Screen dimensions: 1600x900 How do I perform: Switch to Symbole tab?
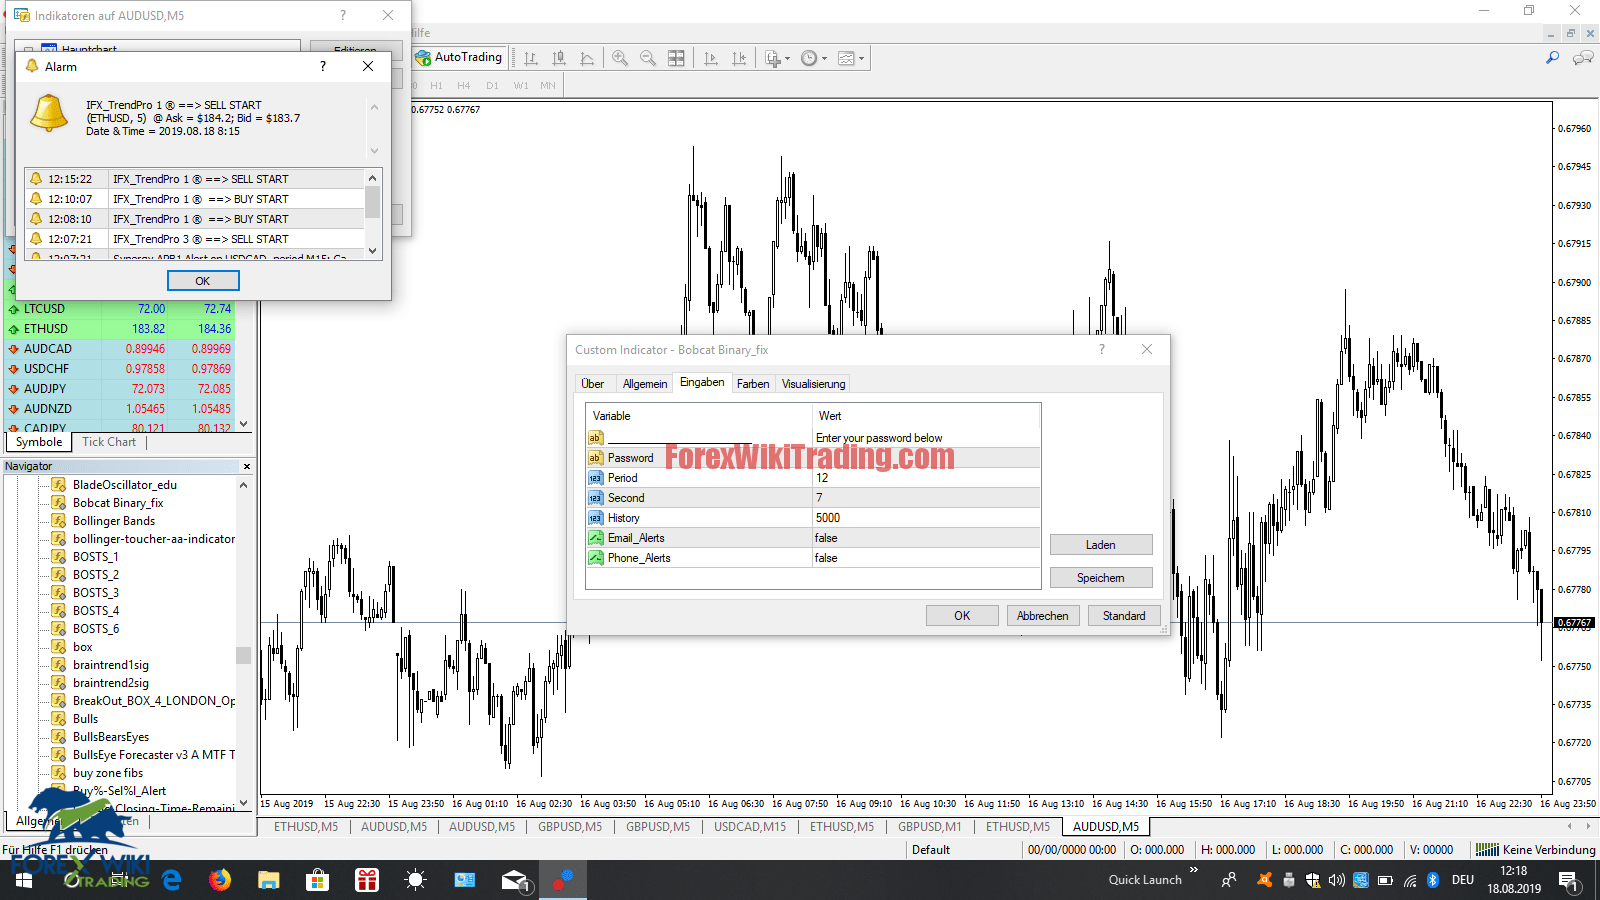pyautogui.click(x=39, y=442)
